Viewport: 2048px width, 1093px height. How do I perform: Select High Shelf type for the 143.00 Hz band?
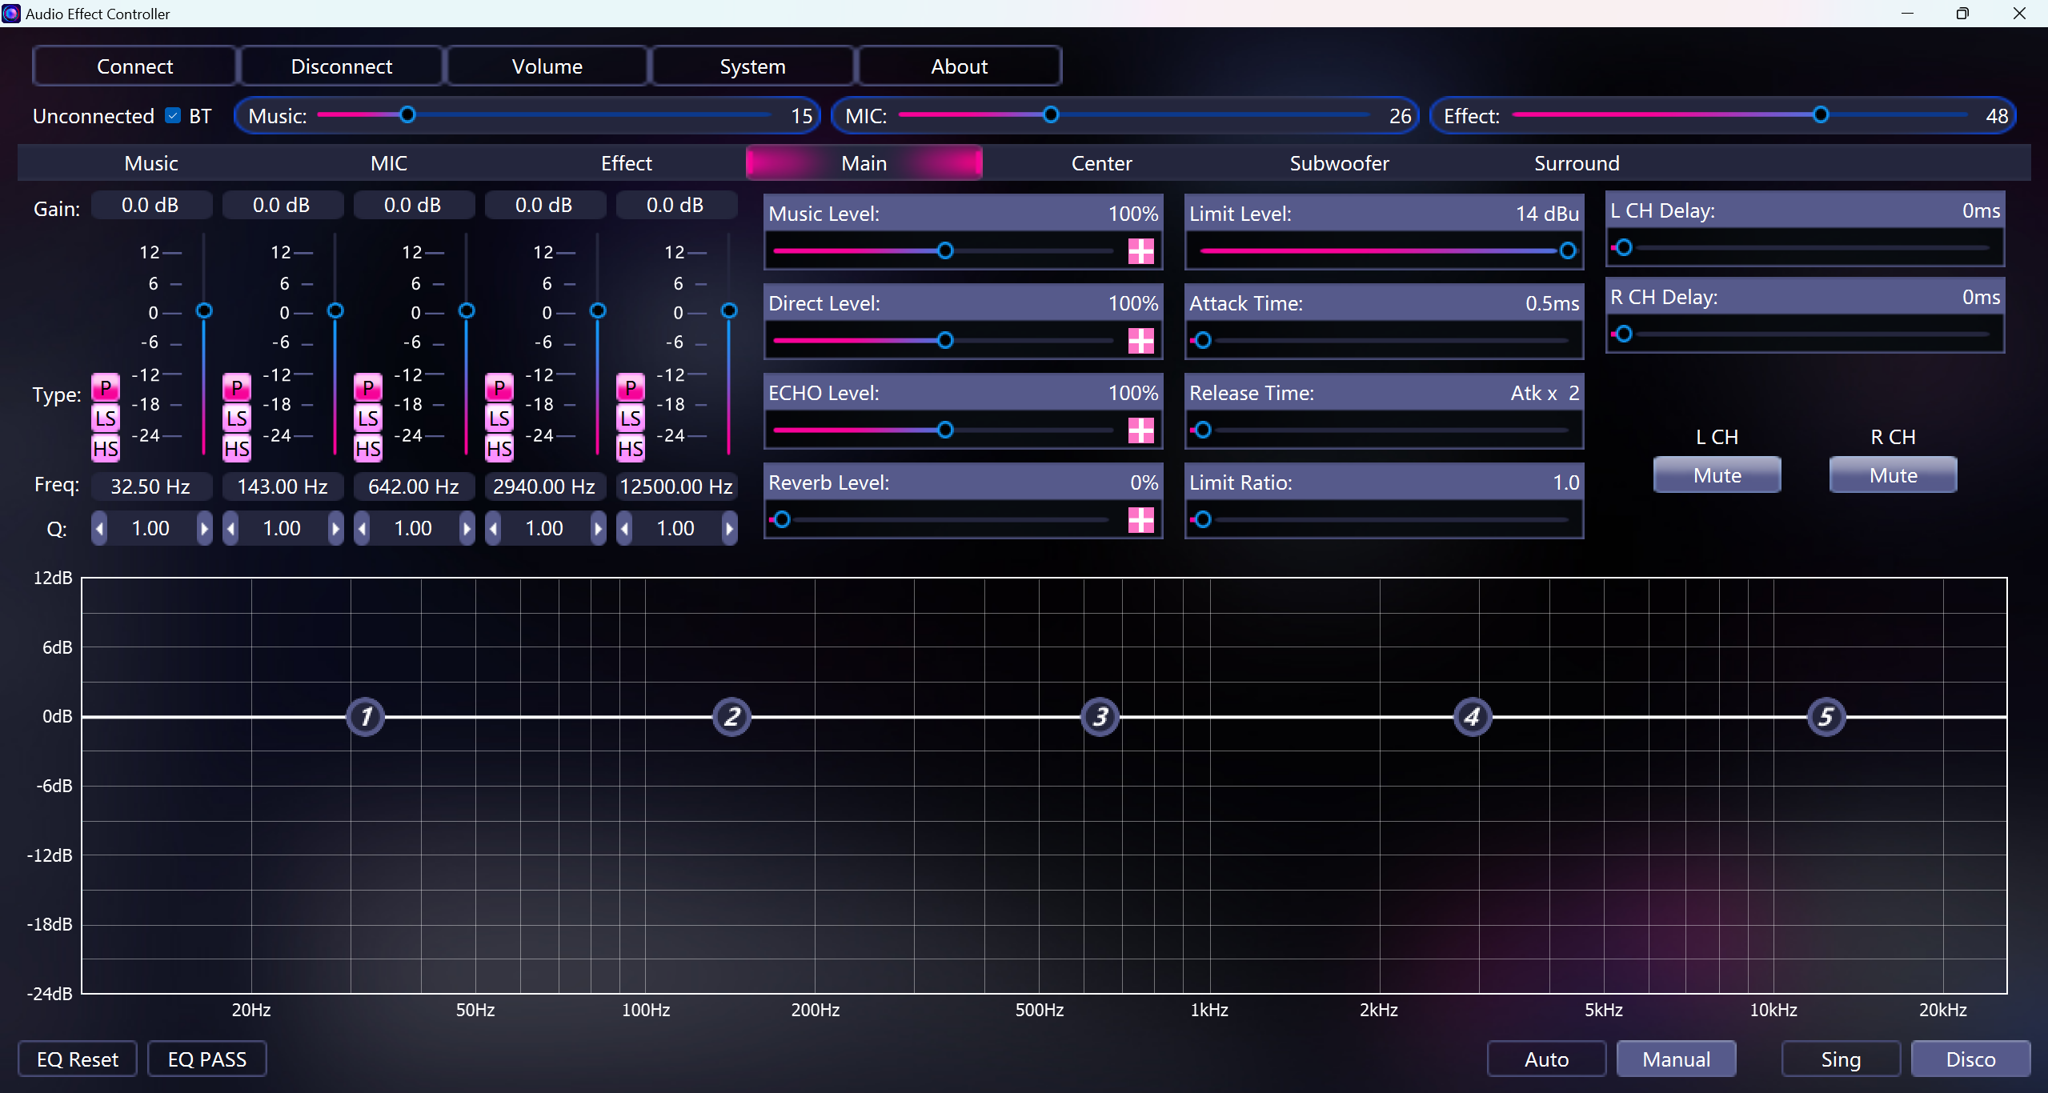coord(236,448)
